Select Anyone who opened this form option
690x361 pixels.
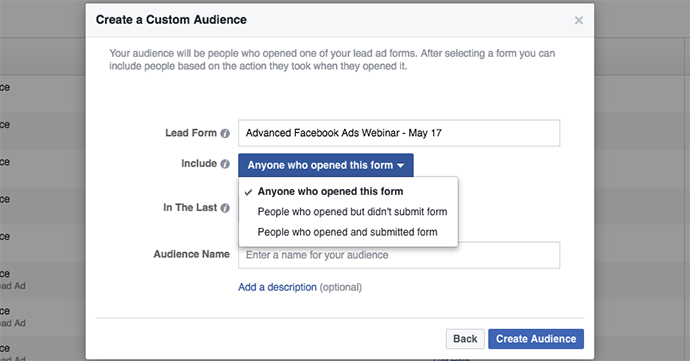pyautogui.click(x=348, y=192)
